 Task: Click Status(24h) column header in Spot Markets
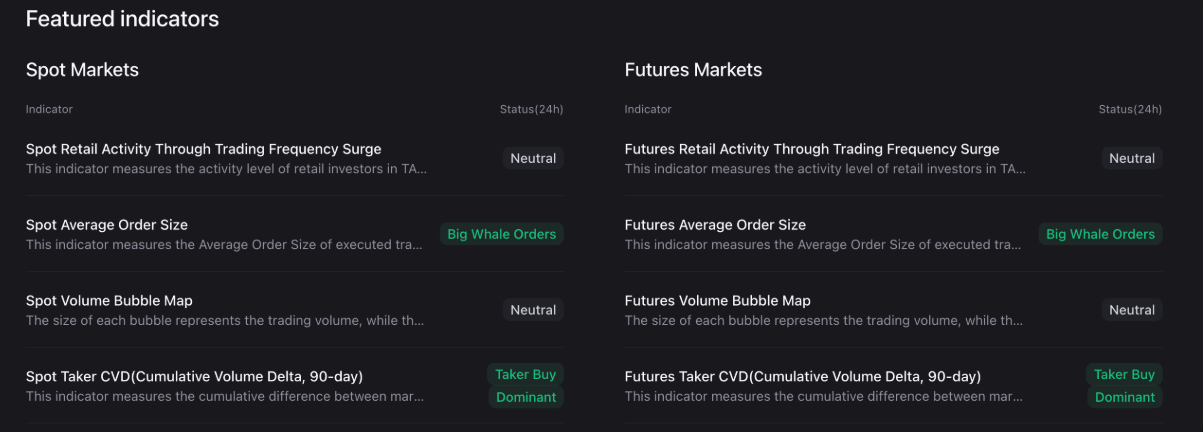pos(531,109)
